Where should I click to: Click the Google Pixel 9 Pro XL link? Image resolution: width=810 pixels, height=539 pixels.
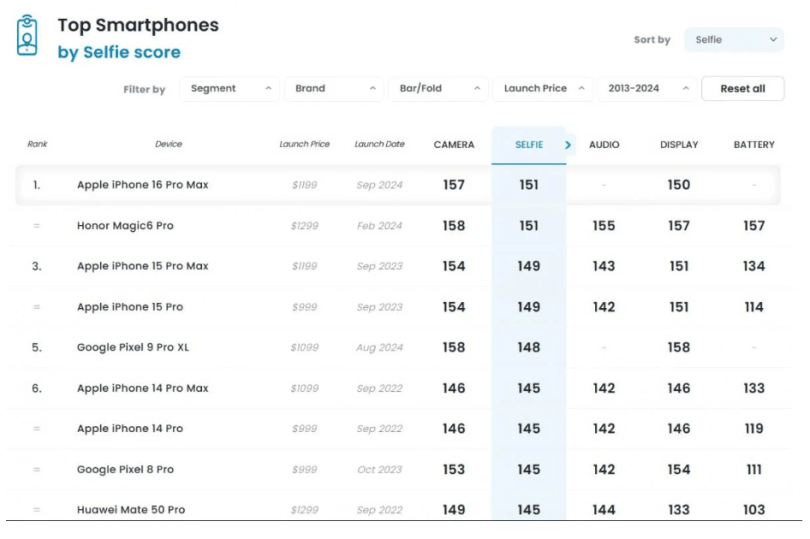click(132, 348)
